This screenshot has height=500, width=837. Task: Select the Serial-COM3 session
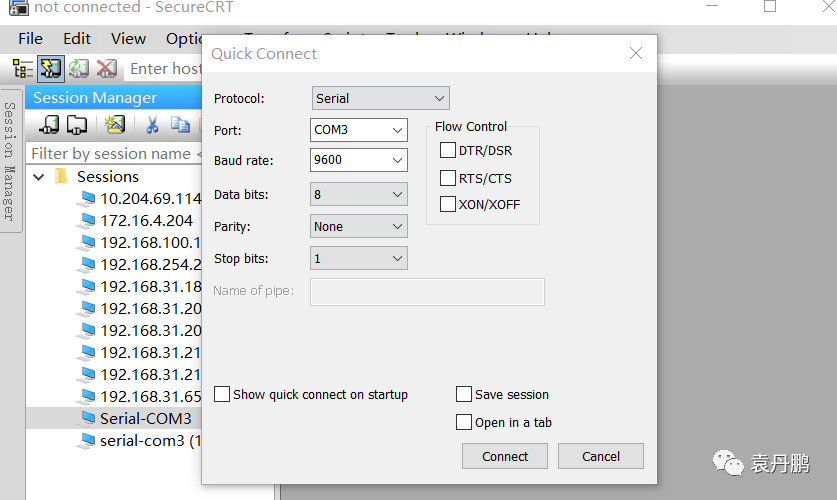(x=146, y=418)
